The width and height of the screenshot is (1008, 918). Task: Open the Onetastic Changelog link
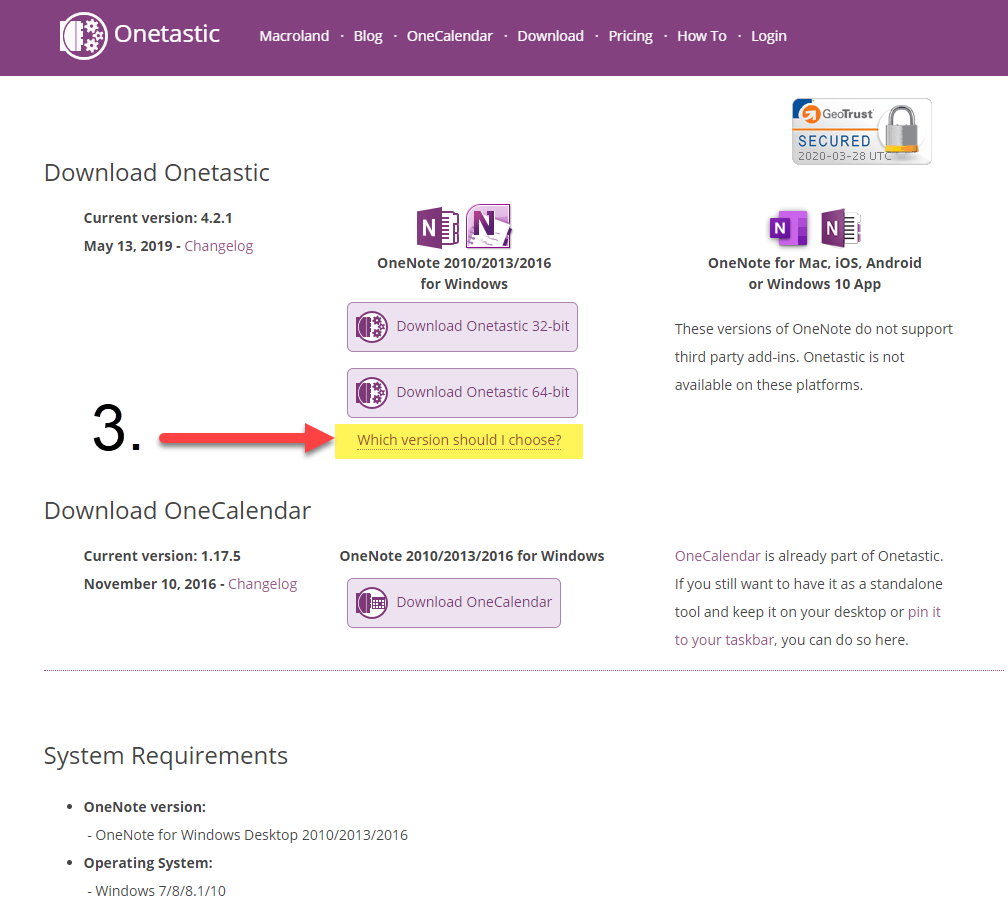pyautogui.click(x=219, y=246)
